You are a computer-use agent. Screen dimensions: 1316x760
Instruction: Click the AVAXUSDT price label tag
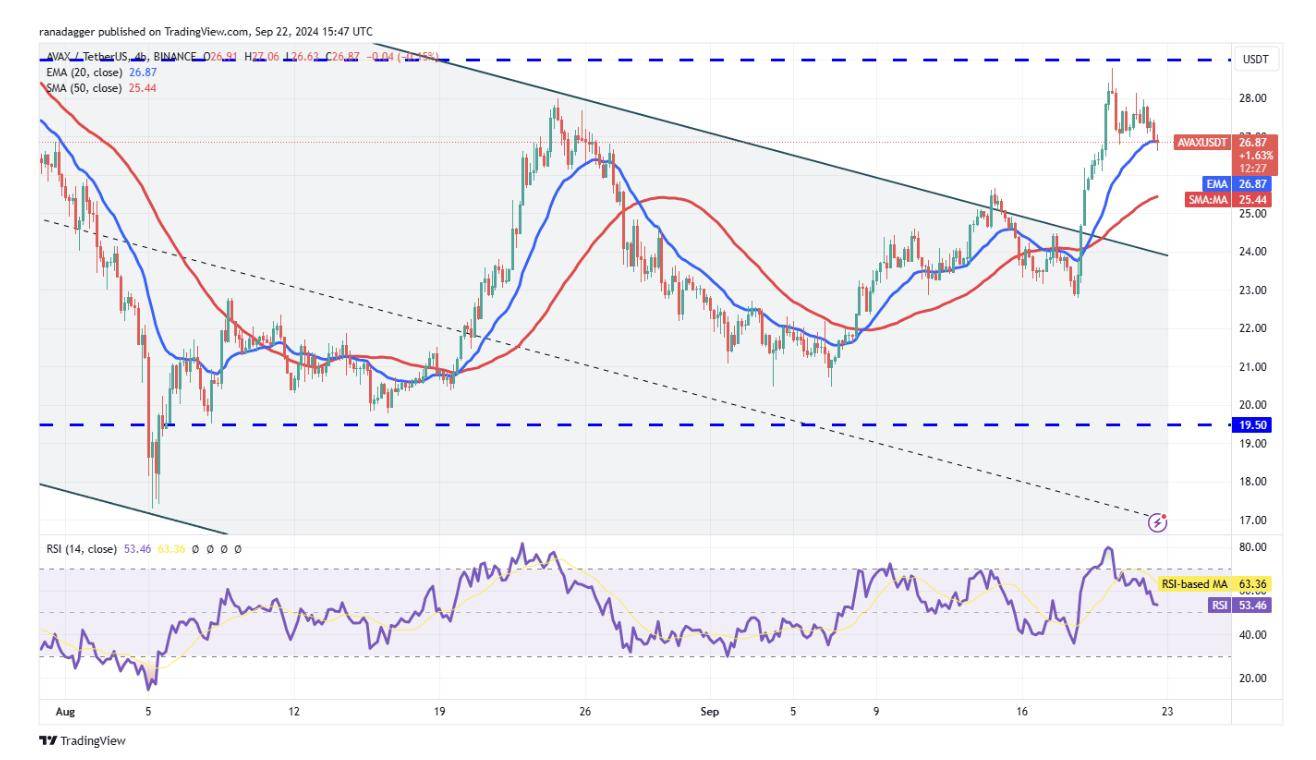[x=1201, y=143]
